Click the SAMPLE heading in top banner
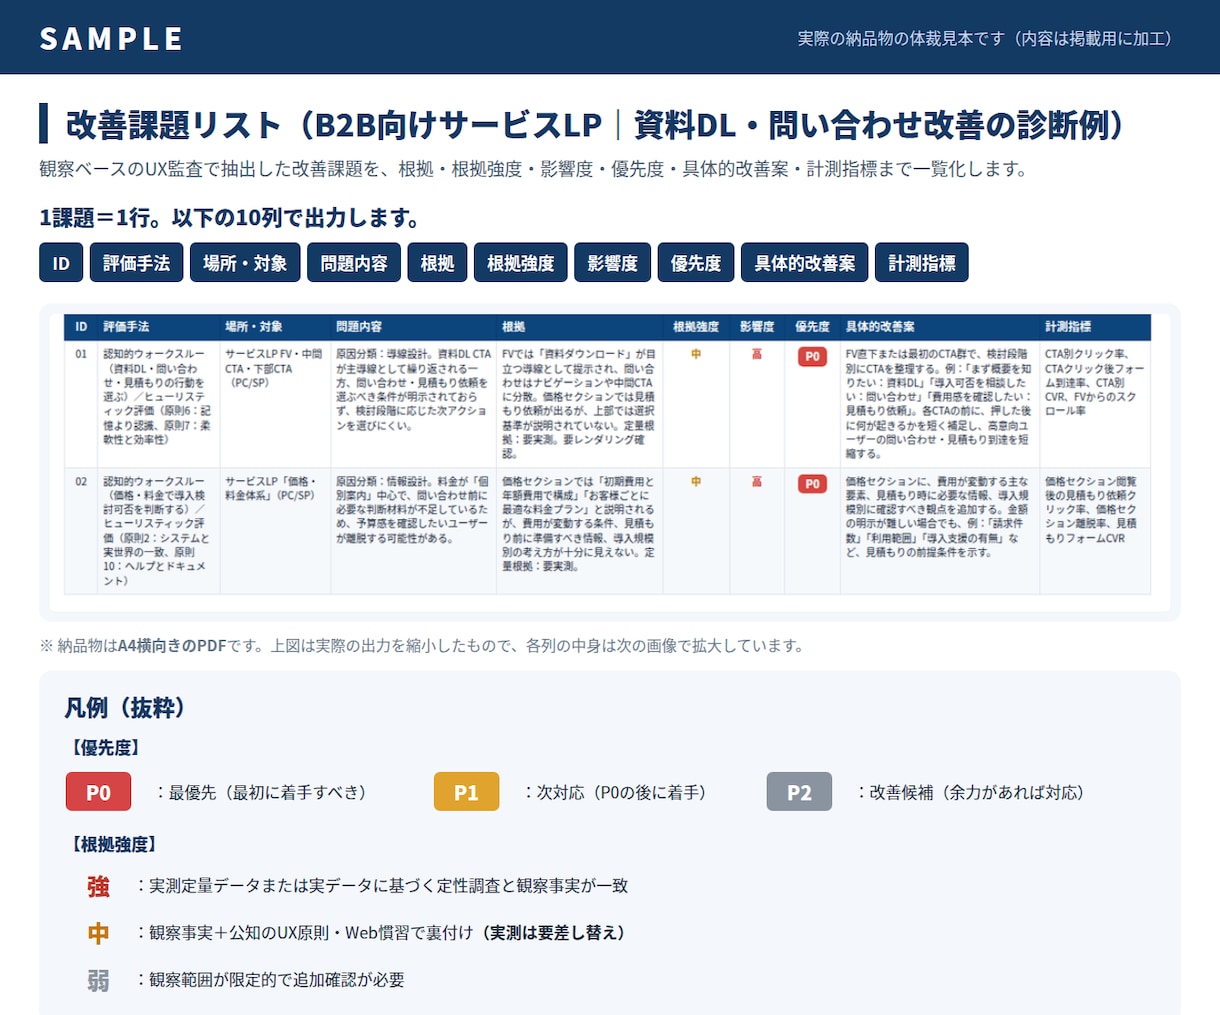The width and height of the screenshot is (1220, 1015). [111, 38]
